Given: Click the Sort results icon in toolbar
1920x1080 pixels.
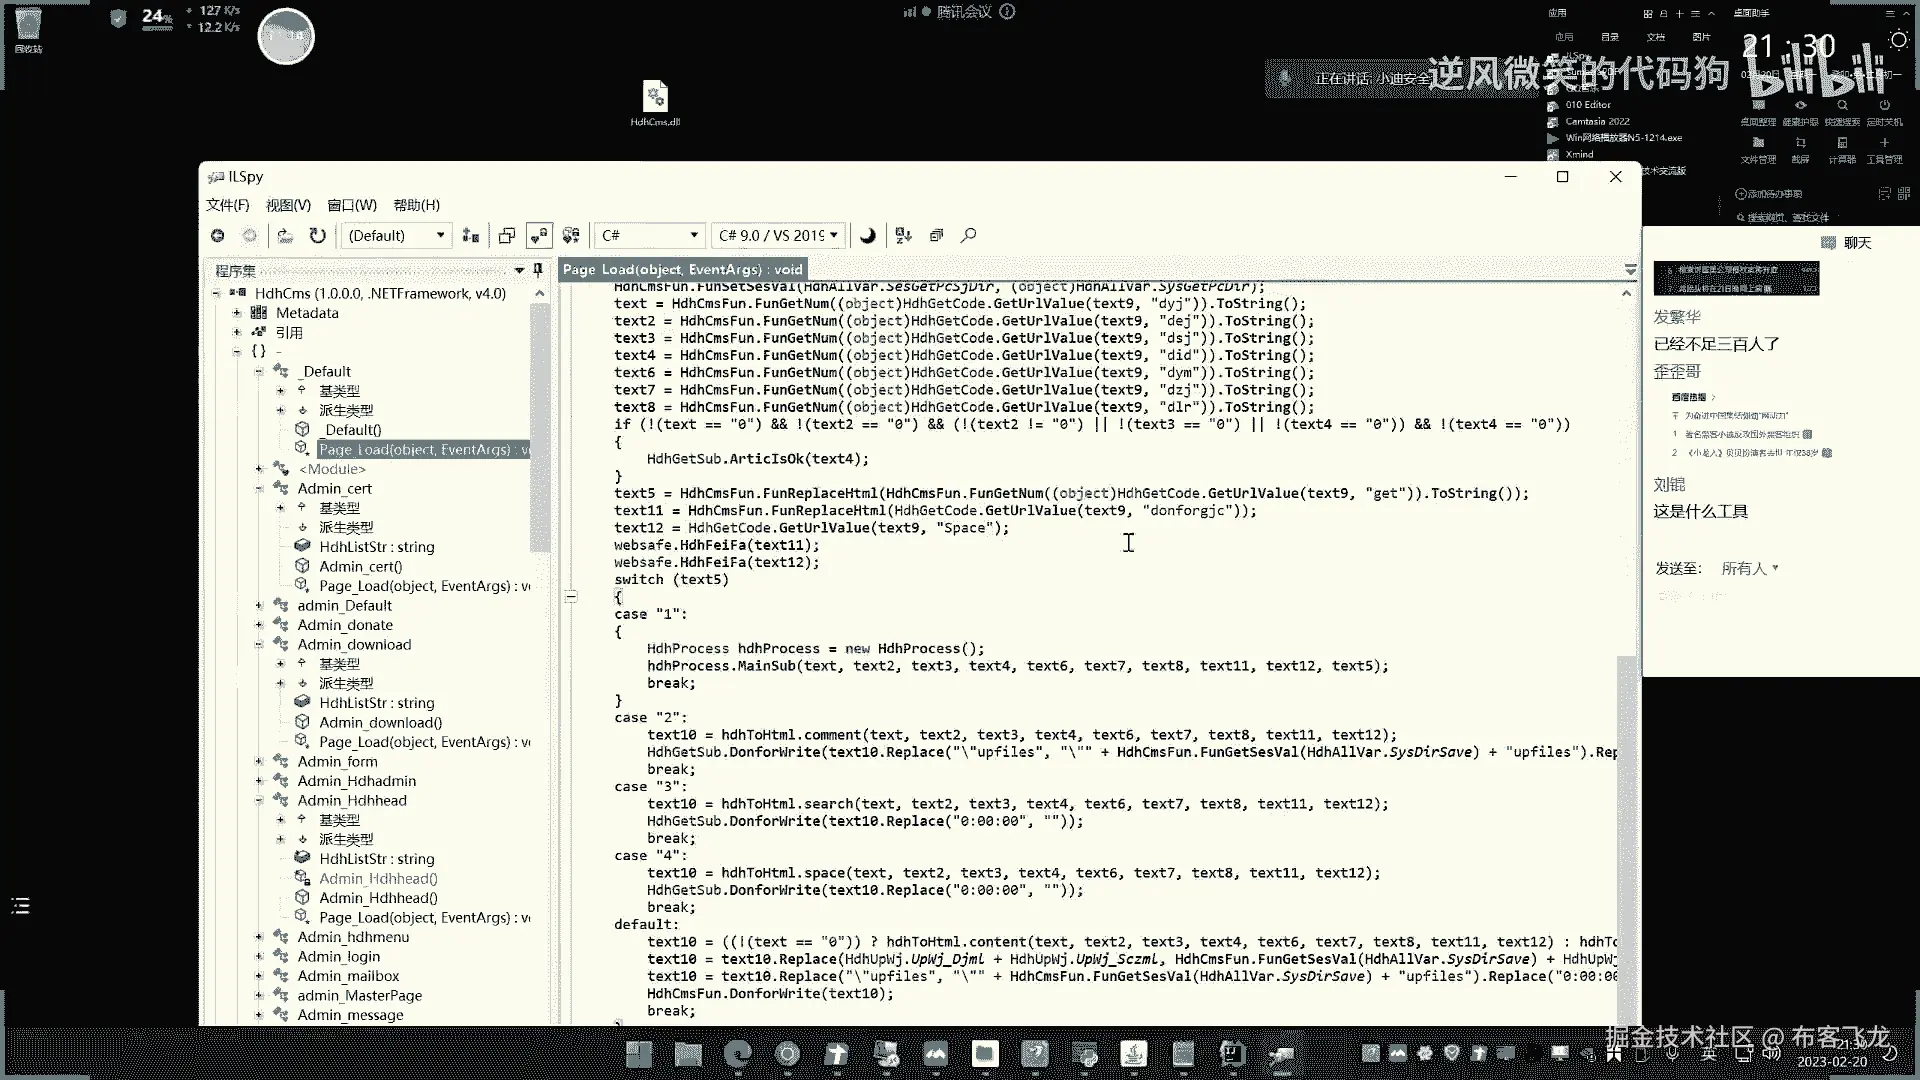Looking at the screenshot, I should pyautogui.click(x=903, y=235).
